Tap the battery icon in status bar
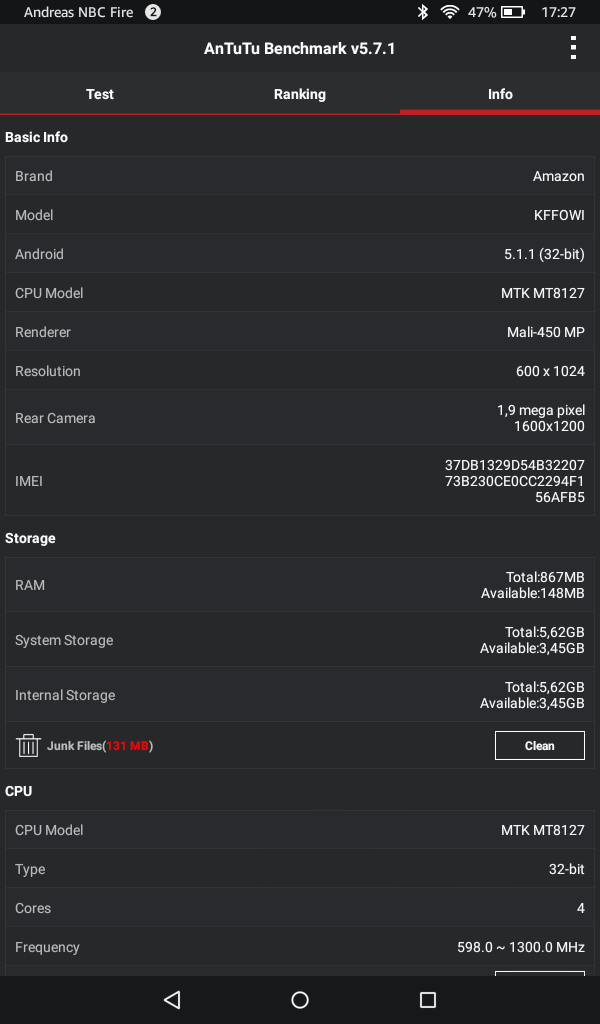 pyautogui.click(x=513, y=12)
